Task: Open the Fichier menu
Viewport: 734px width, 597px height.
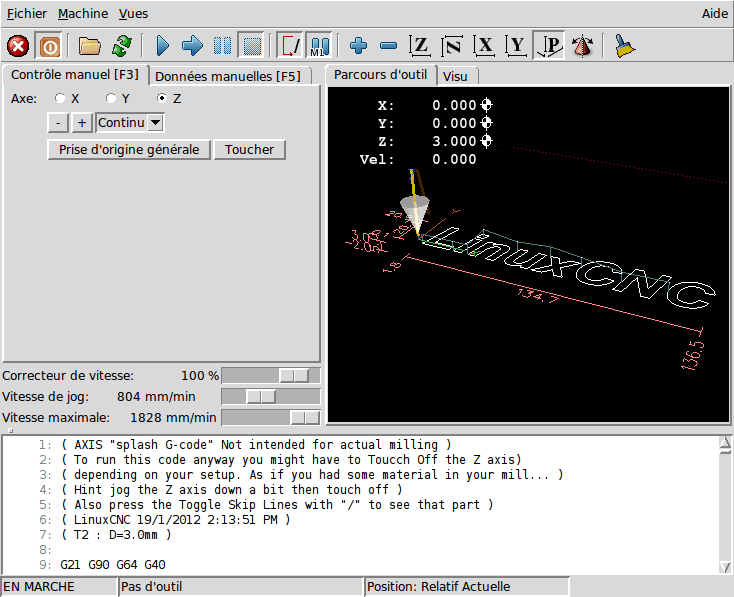Action: [27, 14]
